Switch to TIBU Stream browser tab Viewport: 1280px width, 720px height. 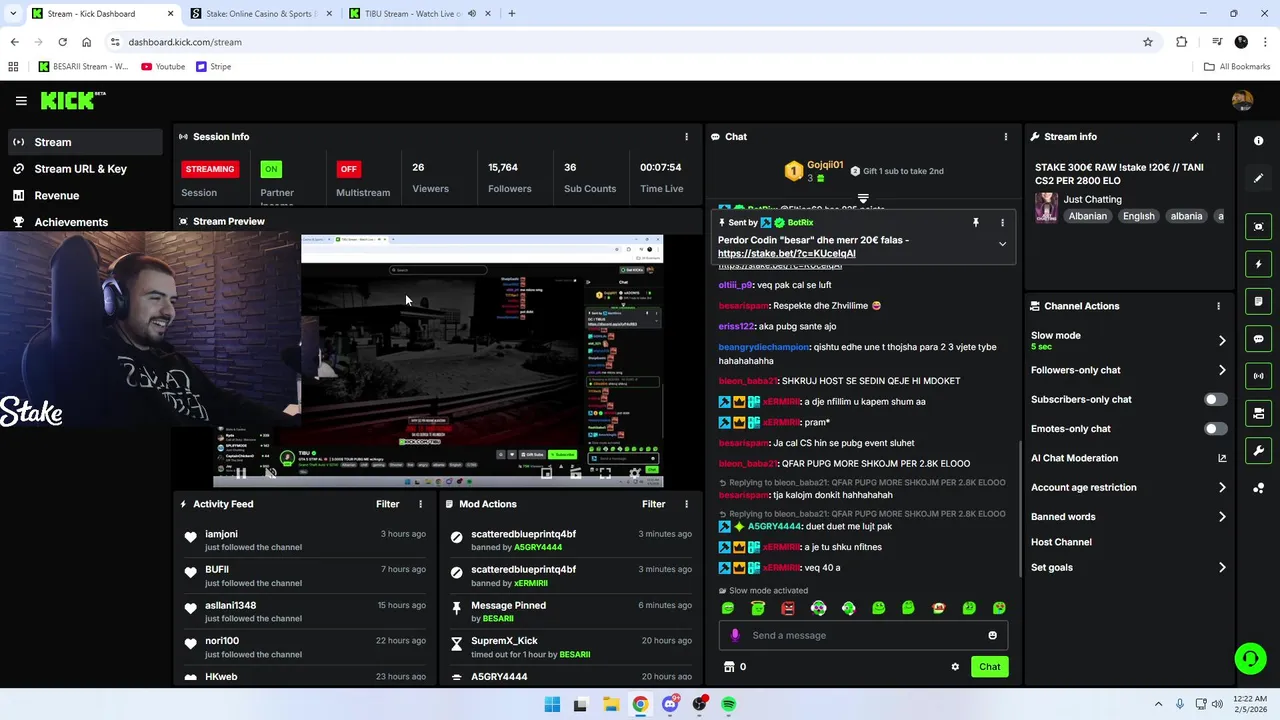click(413, 14)
